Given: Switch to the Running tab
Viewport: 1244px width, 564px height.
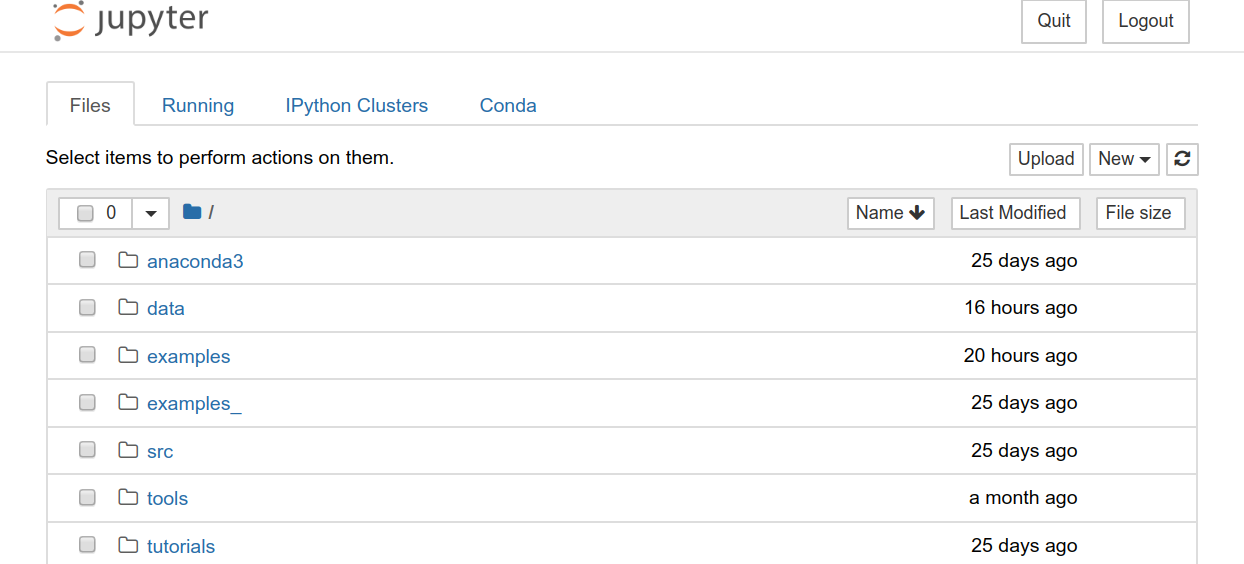Looking at the screenshot, I should (x=198, y=105).
